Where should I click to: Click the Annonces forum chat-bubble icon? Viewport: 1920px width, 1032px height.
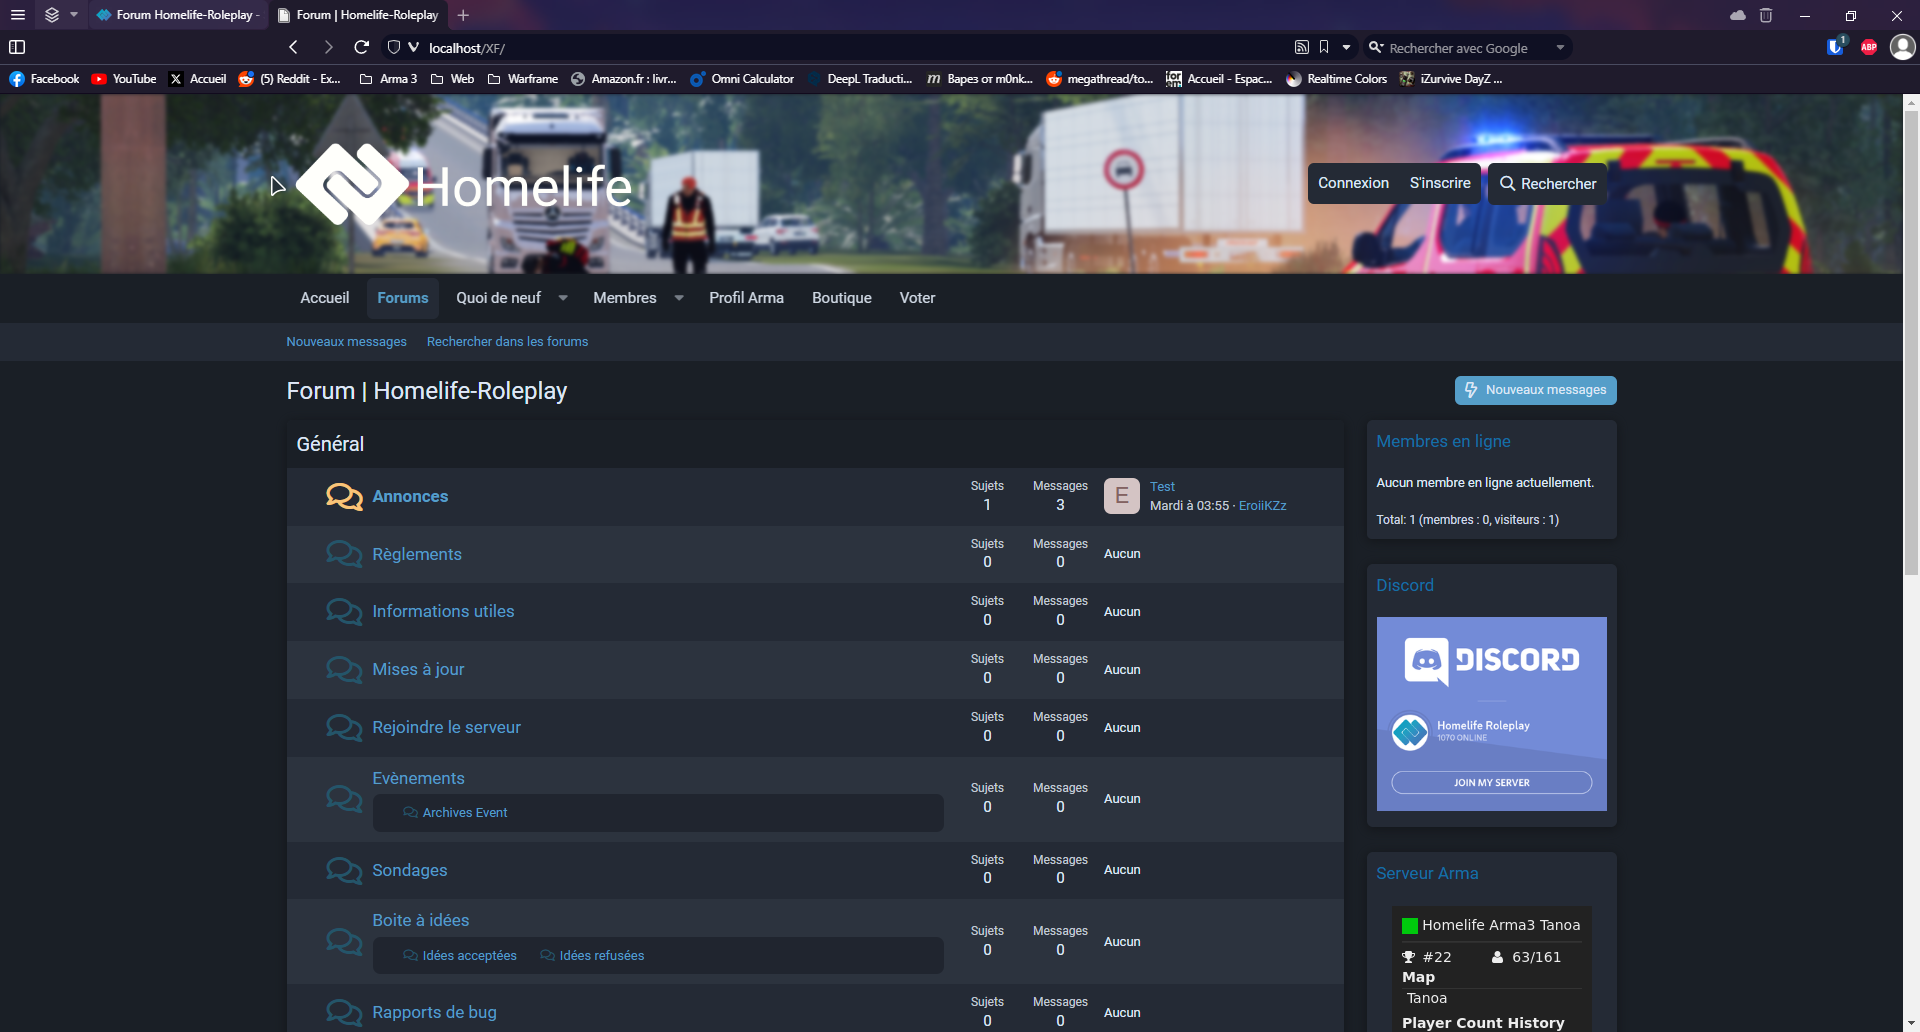coord(344,497)
